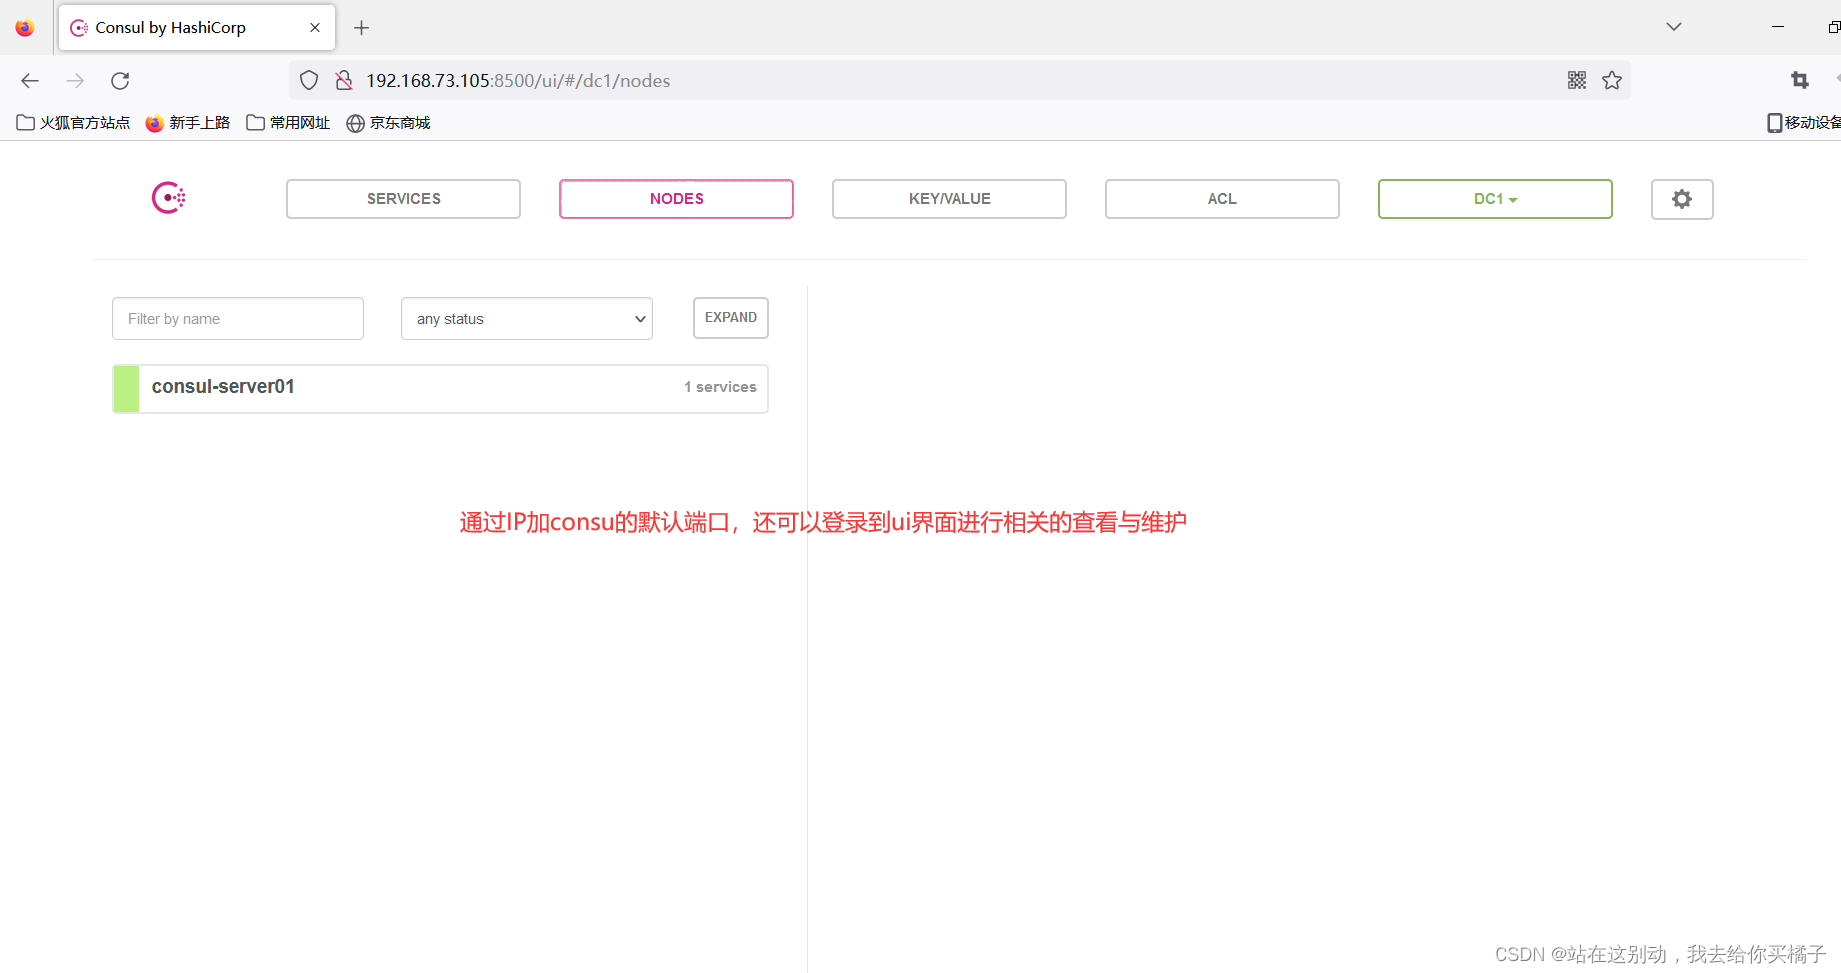Click the green status swatch of consul-server01
1841x973 pixels.
(126, 389)
